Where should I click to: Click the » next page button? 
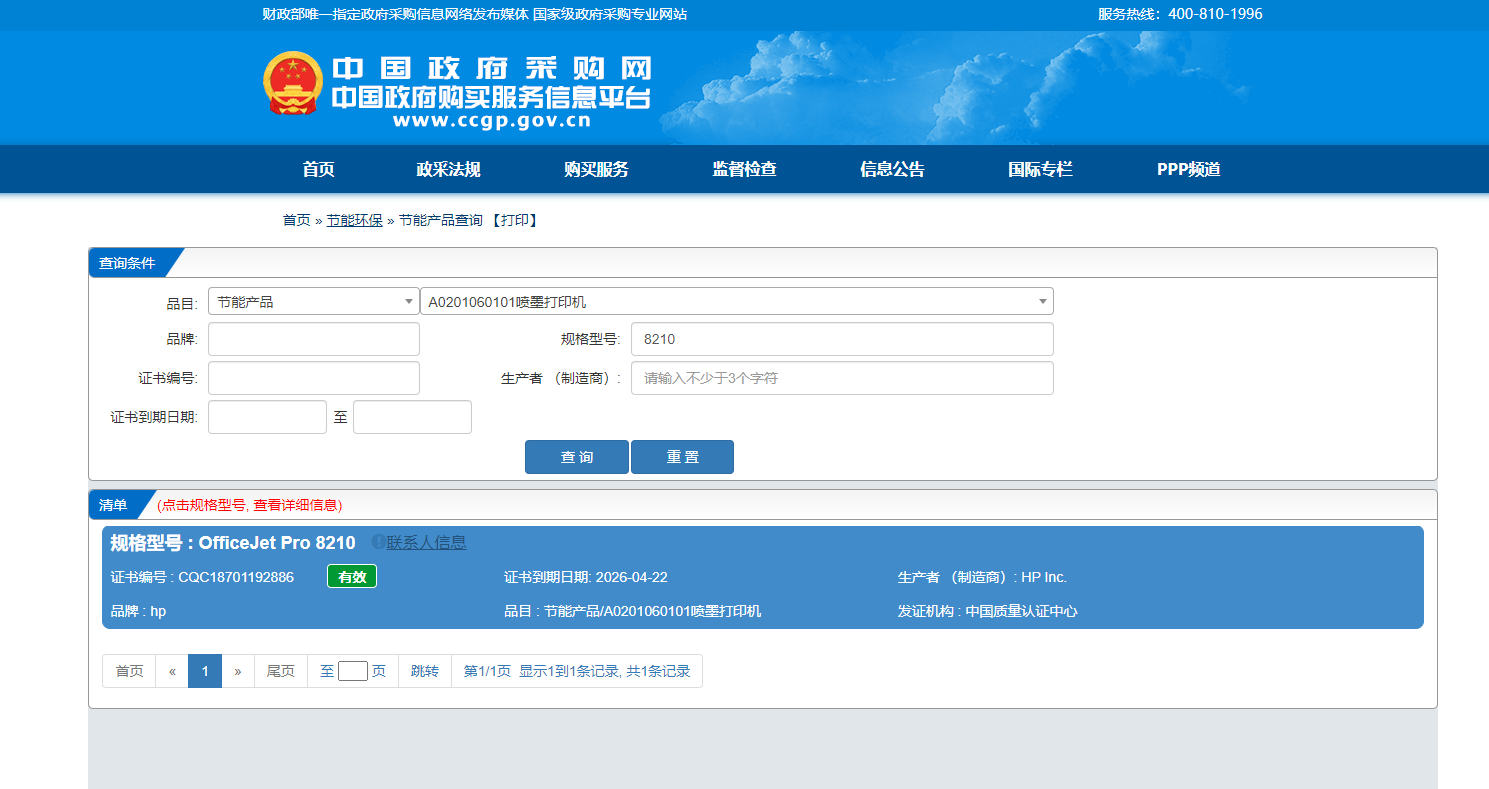click(238, 671)
